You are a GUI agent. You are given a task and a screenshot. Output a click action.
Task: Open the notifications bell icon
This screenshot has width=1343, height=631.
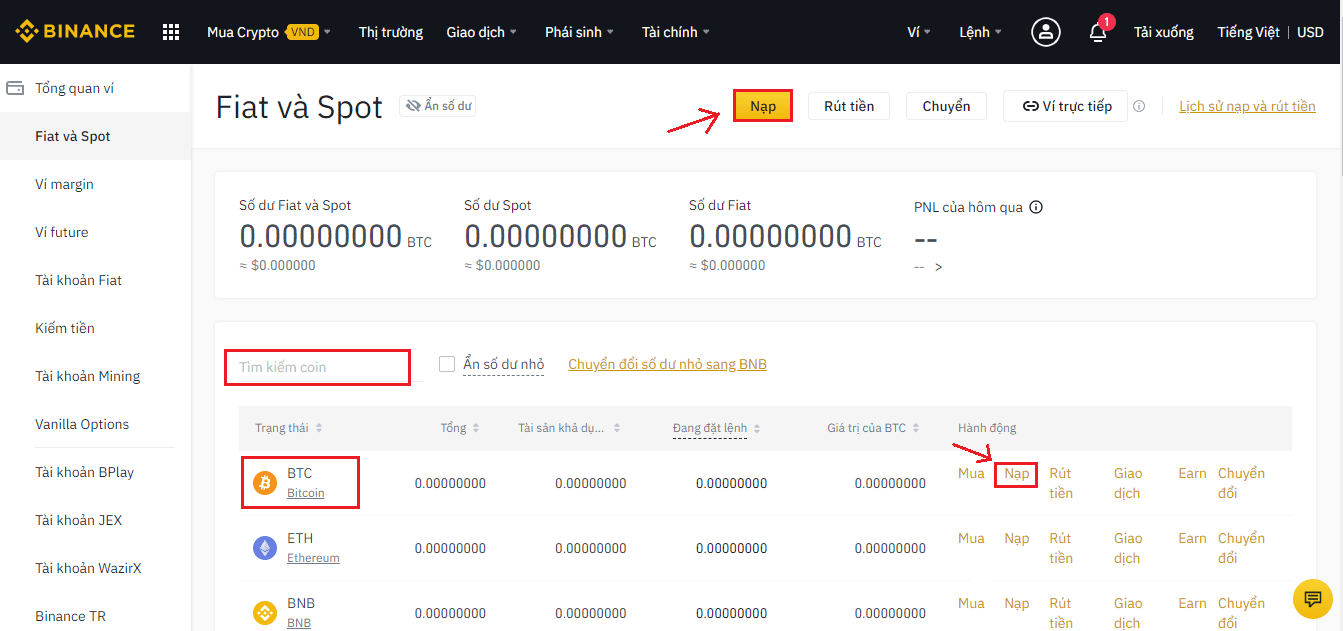coord(1098,32)
